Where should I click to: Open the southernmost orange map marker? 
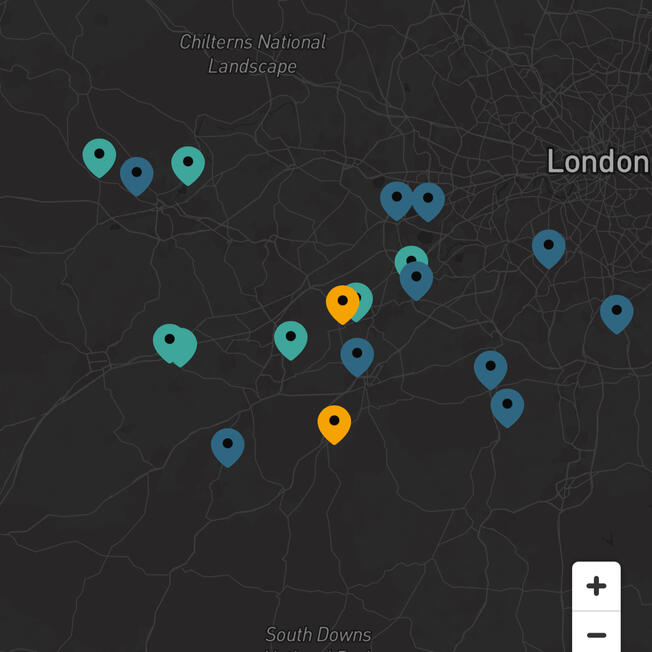point(334,423)
